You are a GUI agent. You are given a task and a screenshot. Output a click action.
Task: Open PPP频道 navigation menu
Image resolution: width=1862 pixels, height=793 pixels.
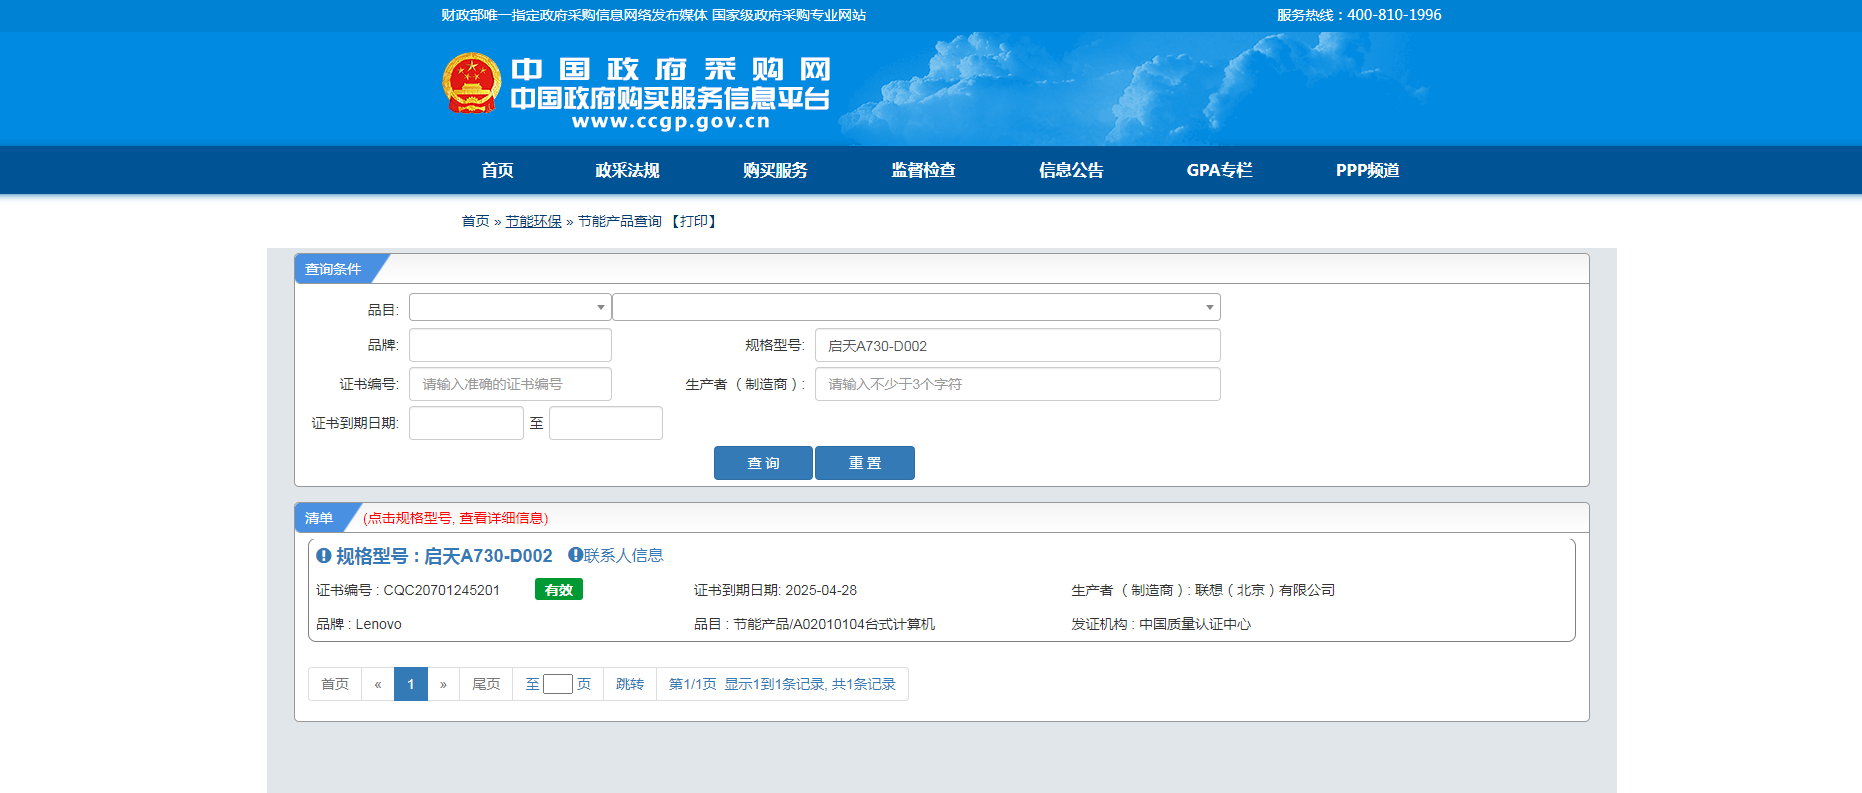coord(1367,170)
